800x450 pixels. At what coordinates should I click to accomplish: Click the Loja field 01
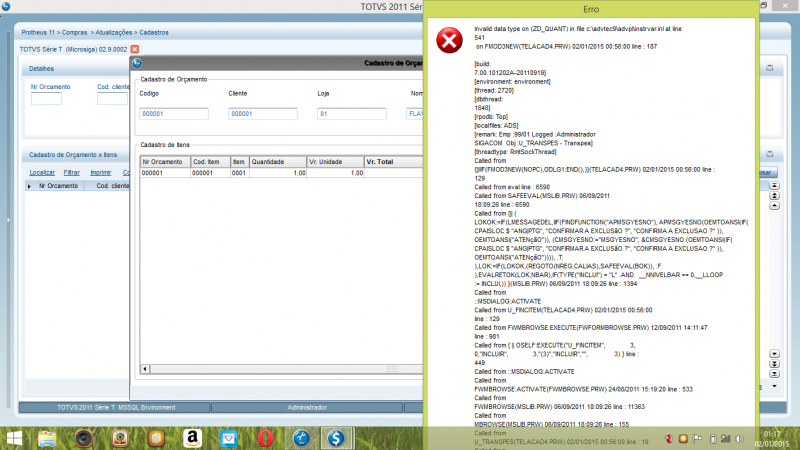352,114
